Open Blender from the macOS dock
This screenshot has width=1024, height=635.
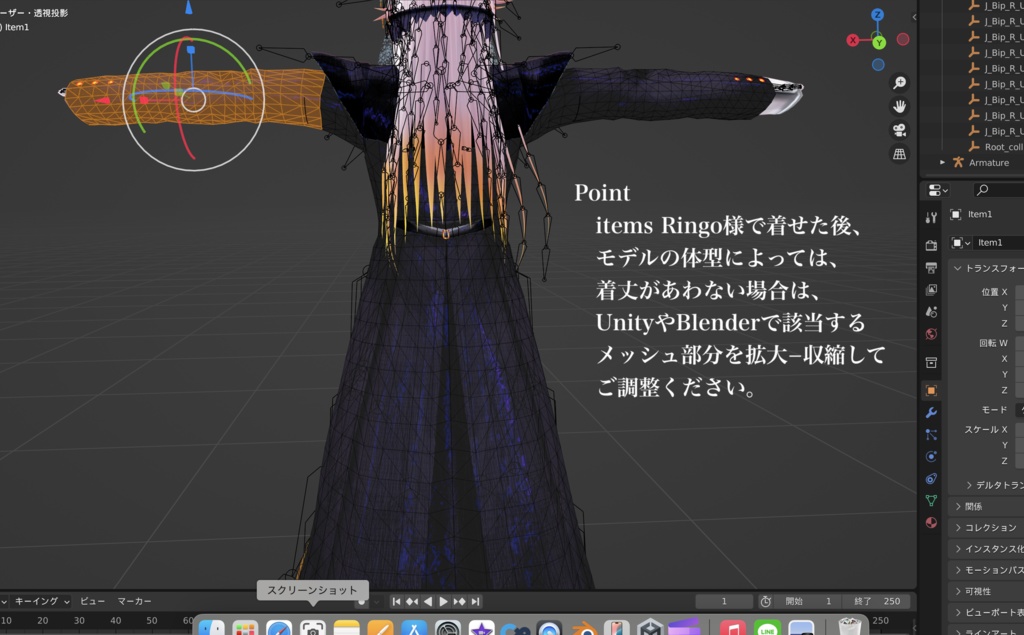point(584,628)
